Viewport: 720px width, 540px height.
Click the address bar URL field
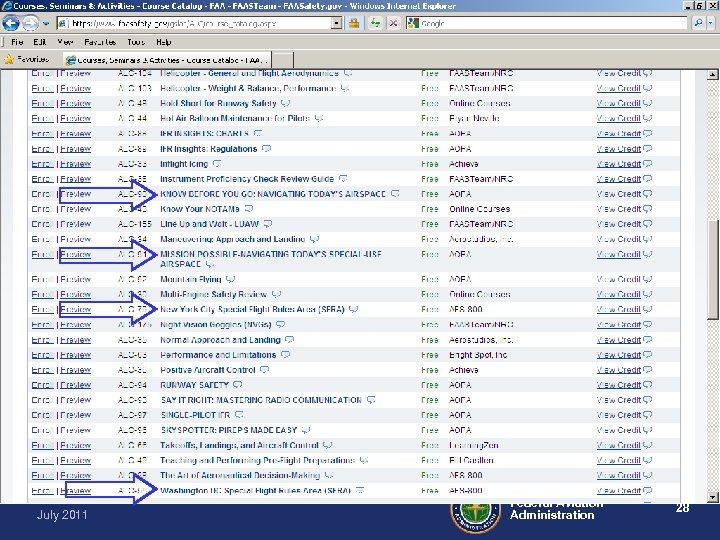coord(194,23)
